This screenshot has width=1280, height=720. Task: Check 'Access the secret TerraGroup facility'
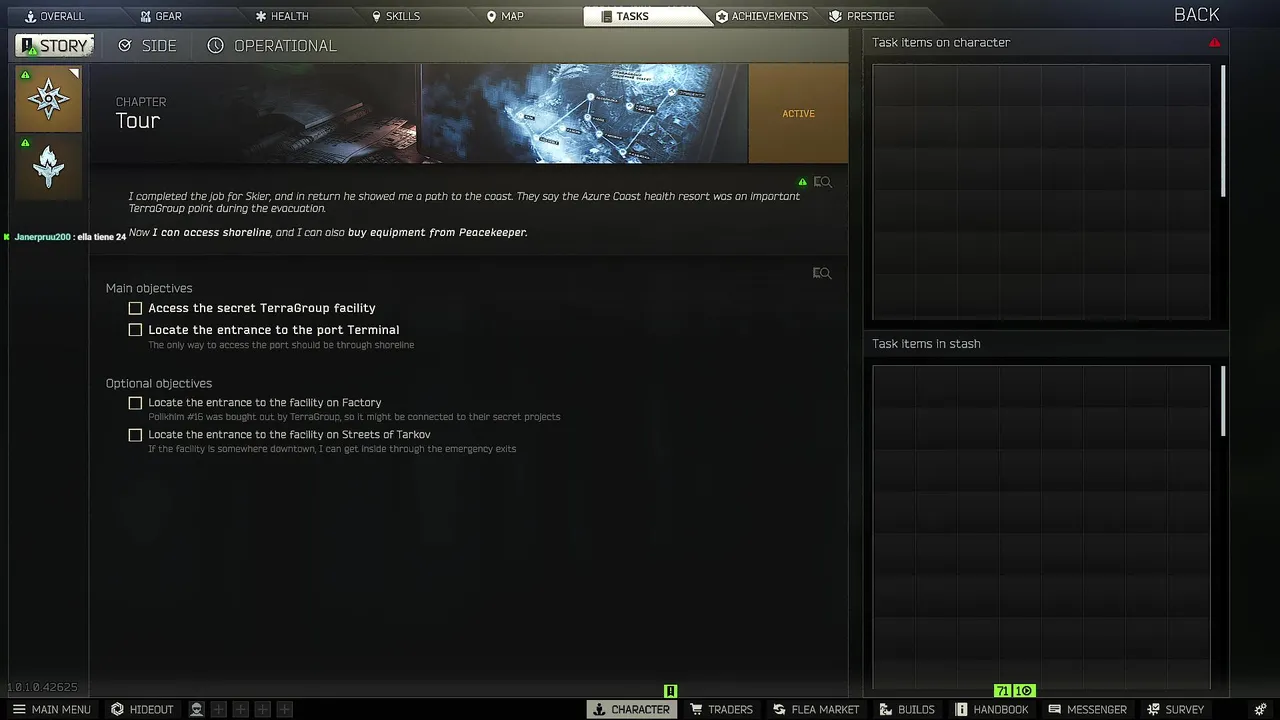coord(135,308)
